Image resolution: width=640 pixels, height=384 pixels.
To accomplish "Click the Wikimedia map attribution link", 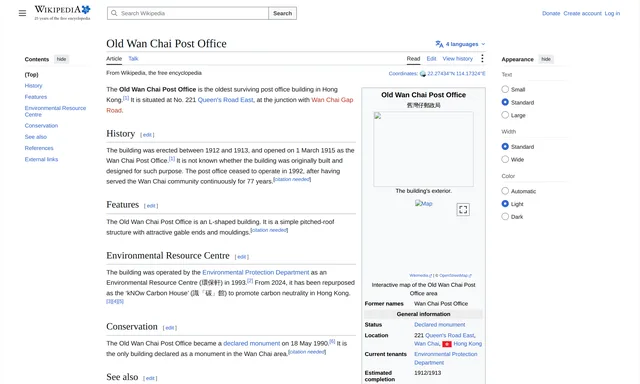I will pyautogui.click(x=420, y=275).
